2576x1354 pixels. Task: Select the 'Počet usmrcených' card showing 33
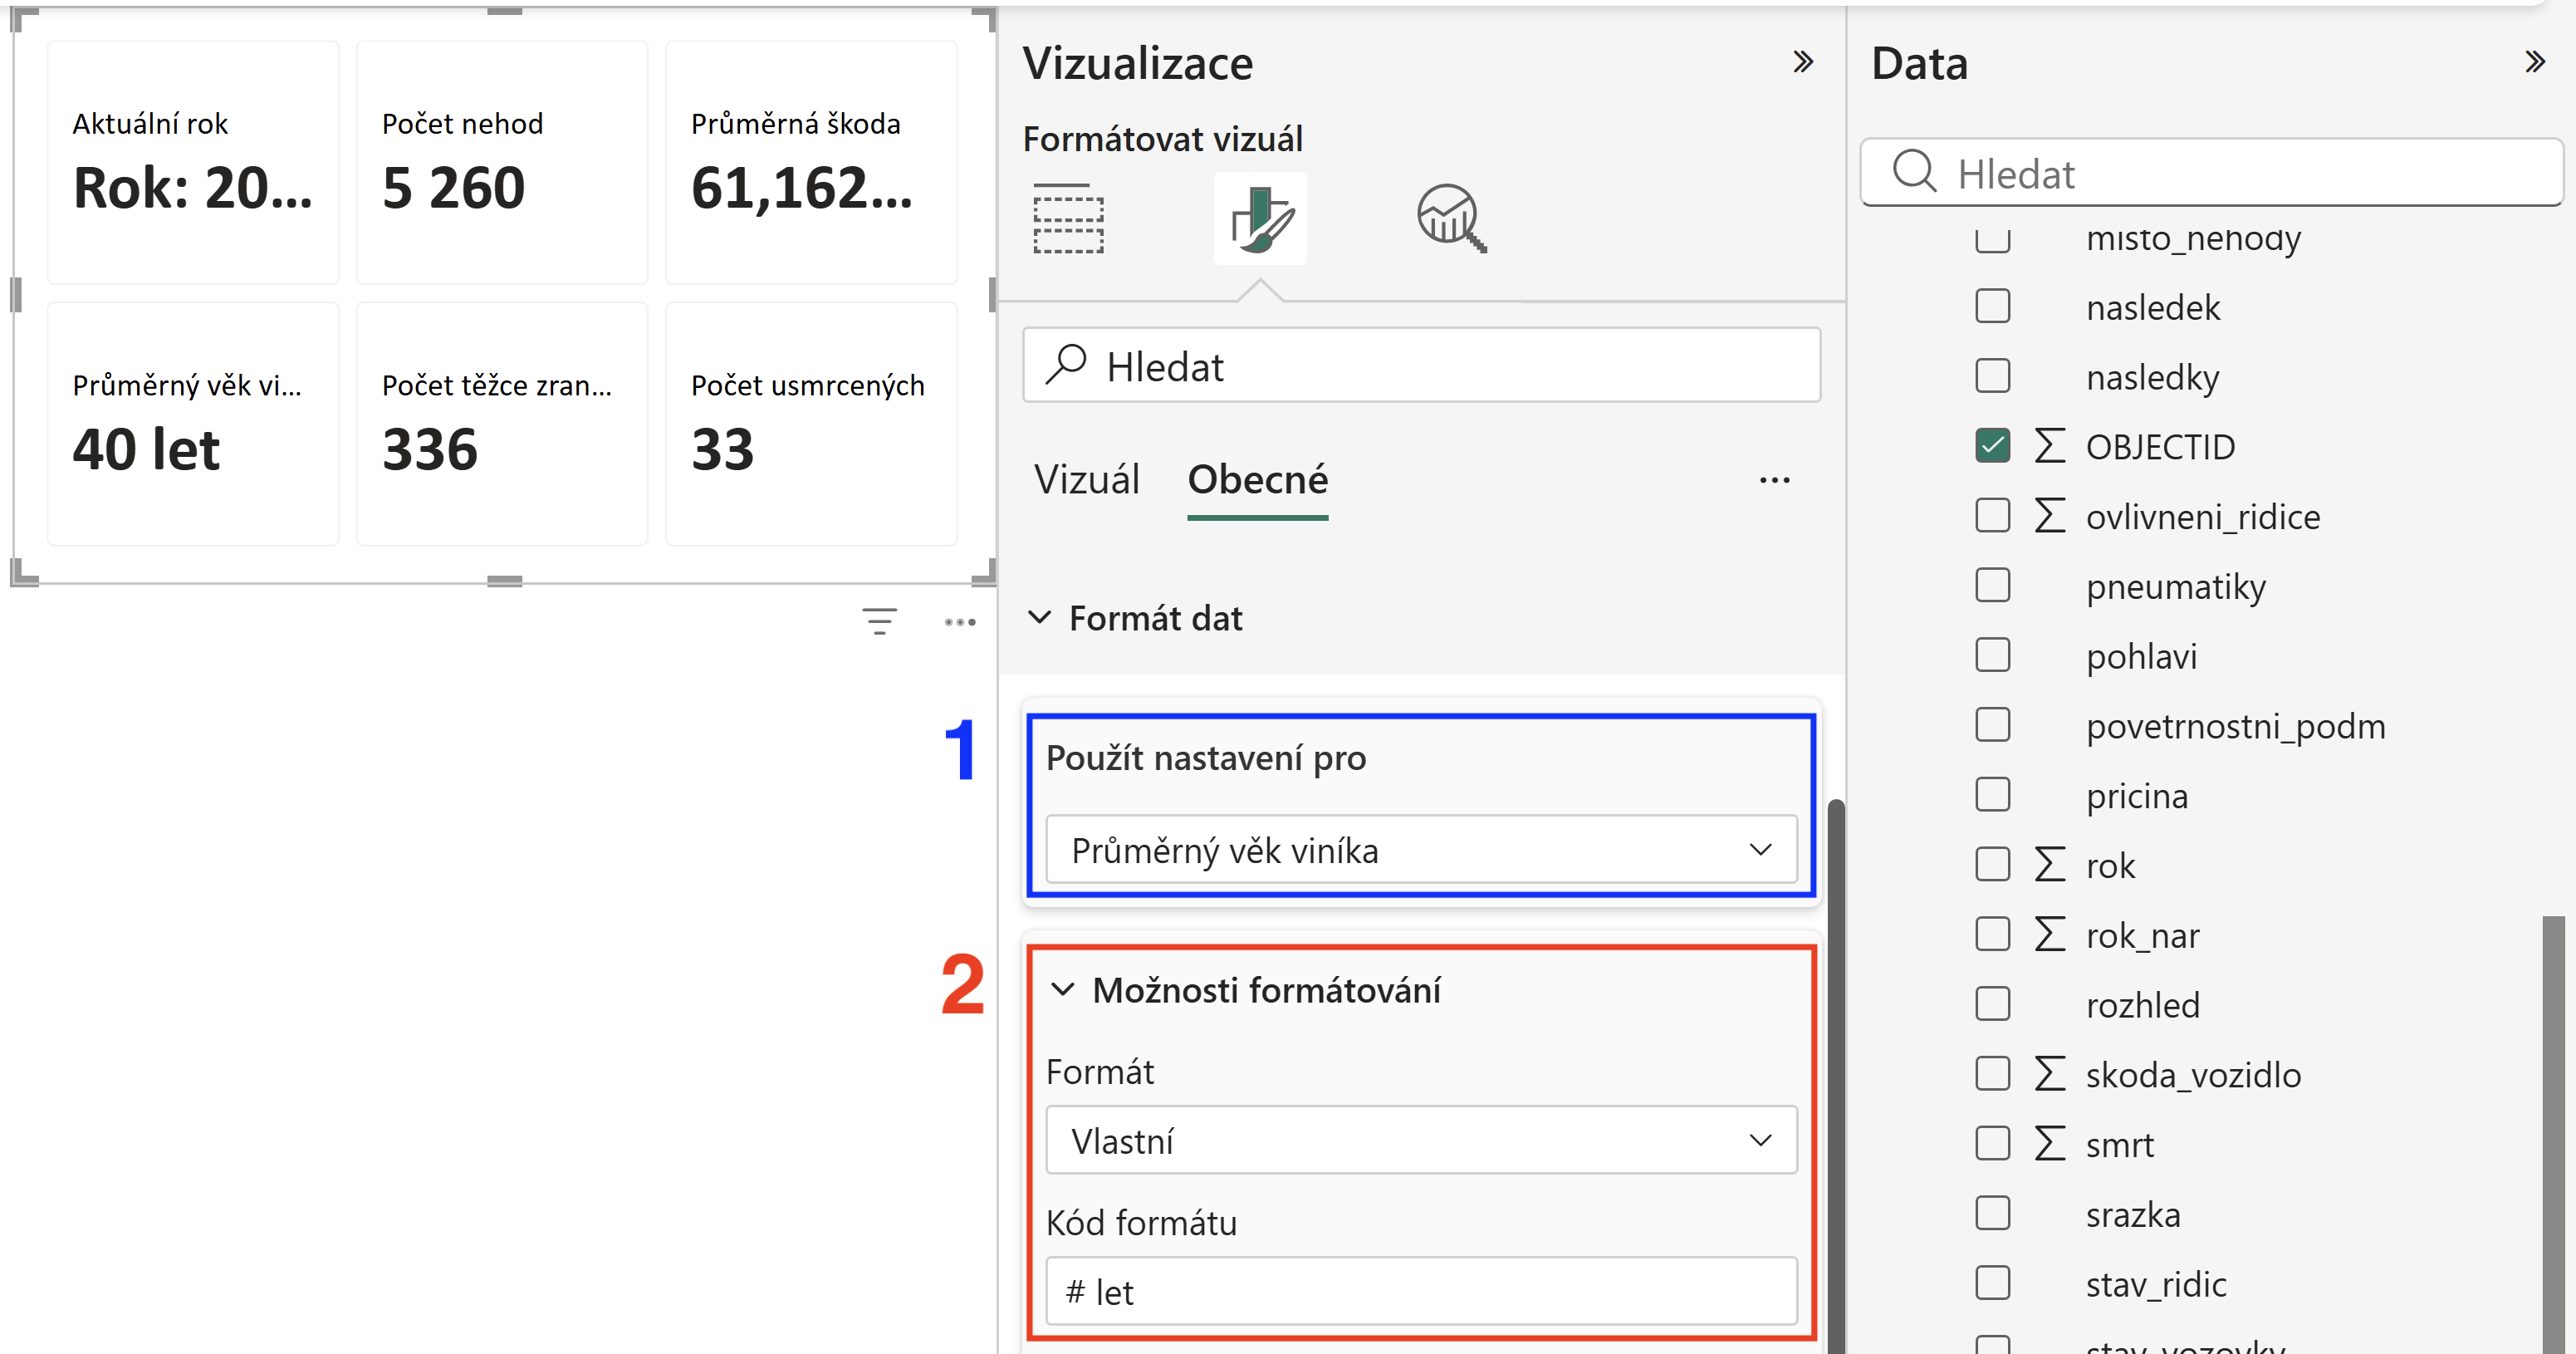click(x=811, y=424)
